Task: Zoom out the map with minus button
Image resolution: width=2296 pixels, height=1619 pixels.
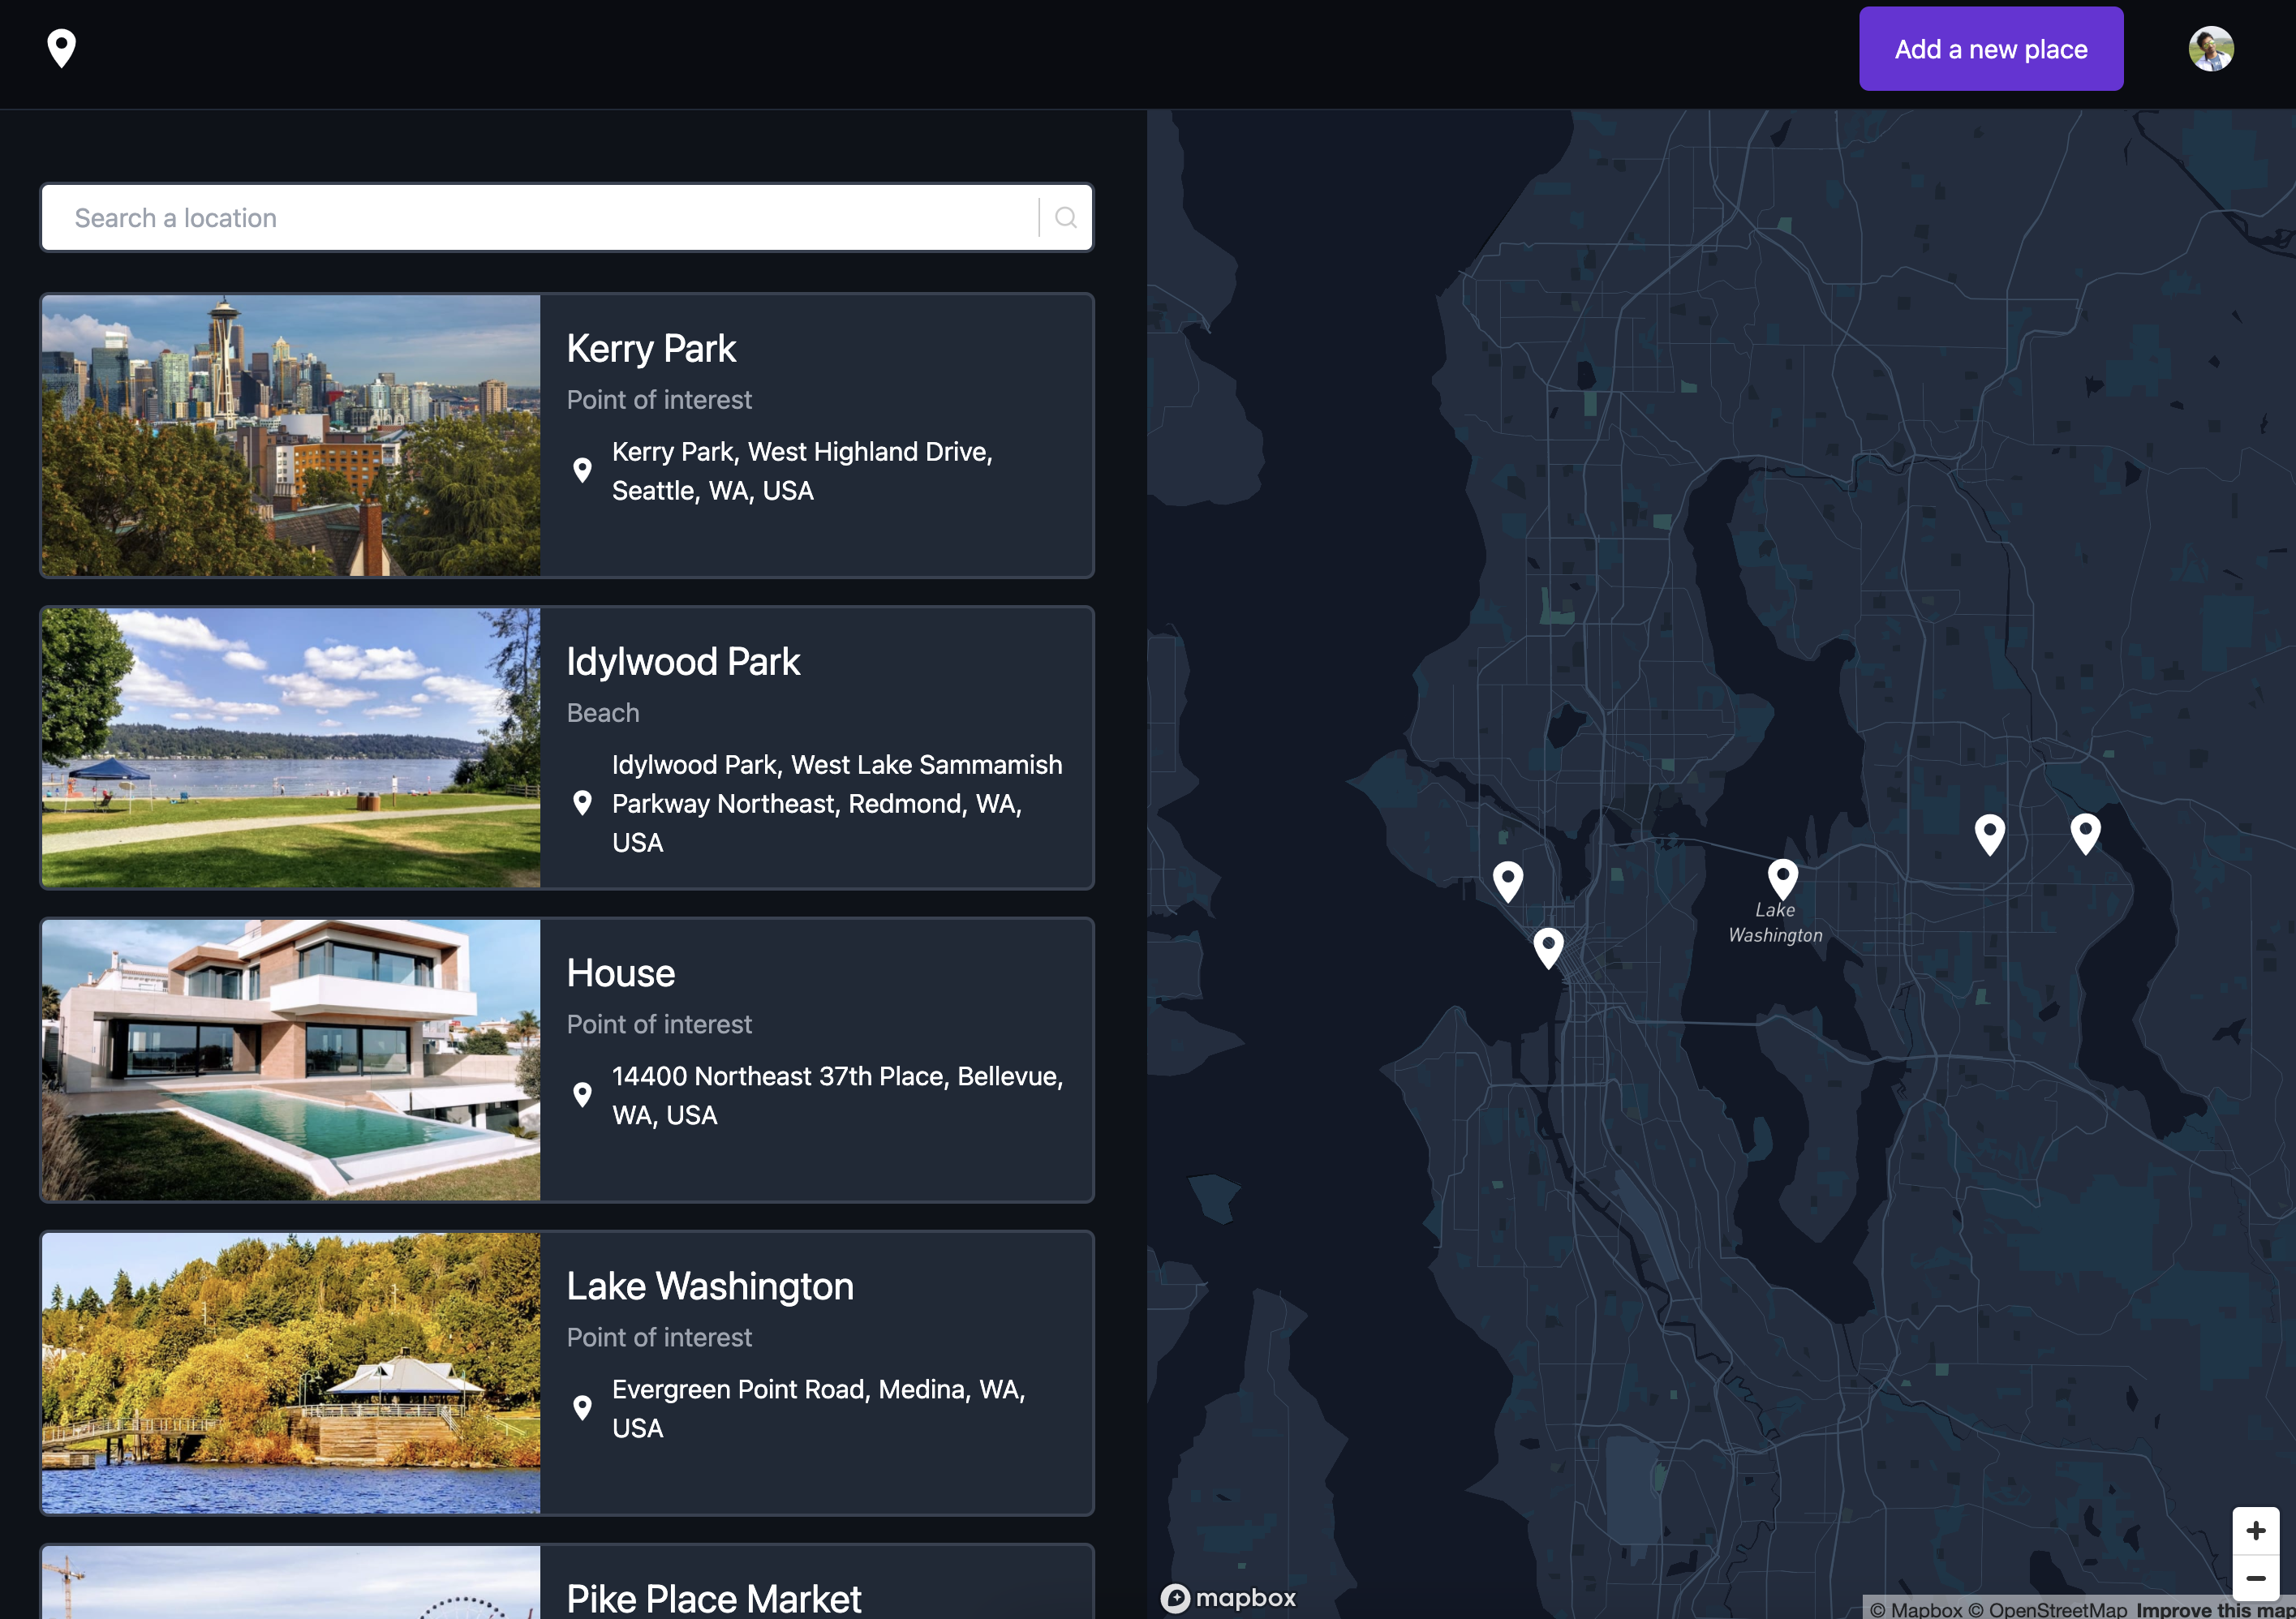Action: (2255, 1578)
